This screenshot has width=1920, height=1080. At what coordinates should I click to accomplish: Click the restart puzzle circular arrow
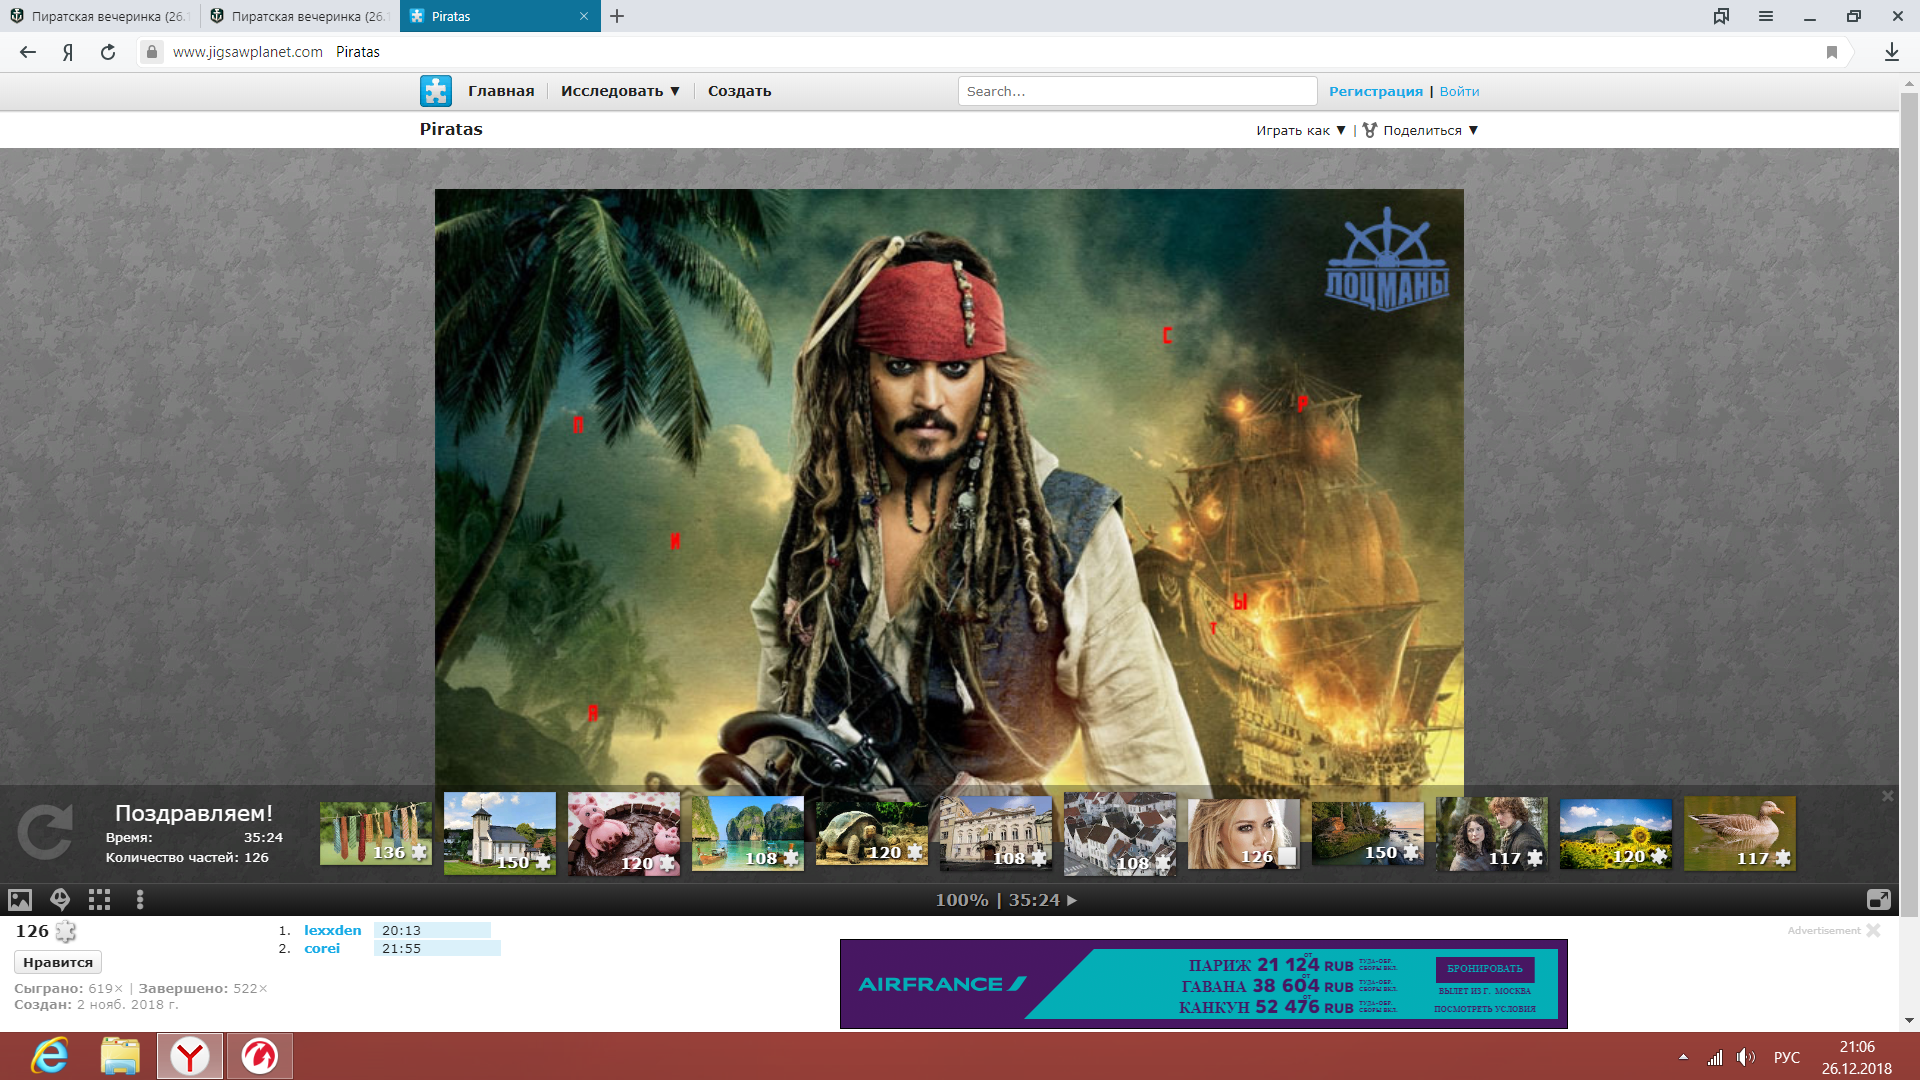(45, 832)
